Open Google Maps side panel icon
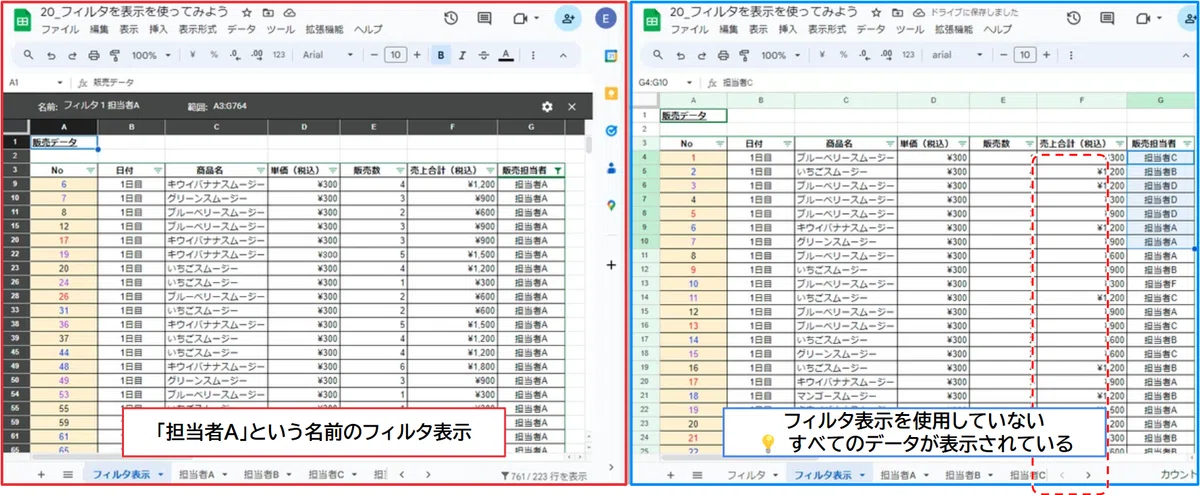Viewport: 1200px width, 495px height. (x=612, y=205)
